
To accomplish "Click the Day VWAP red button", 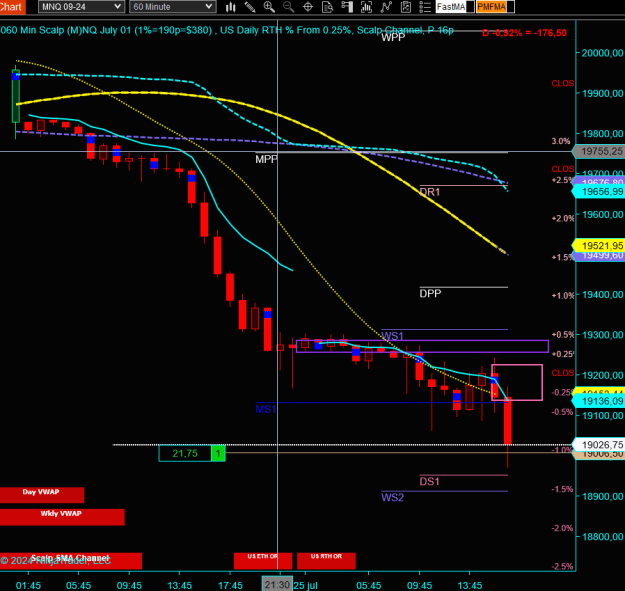I will (42, 495).
